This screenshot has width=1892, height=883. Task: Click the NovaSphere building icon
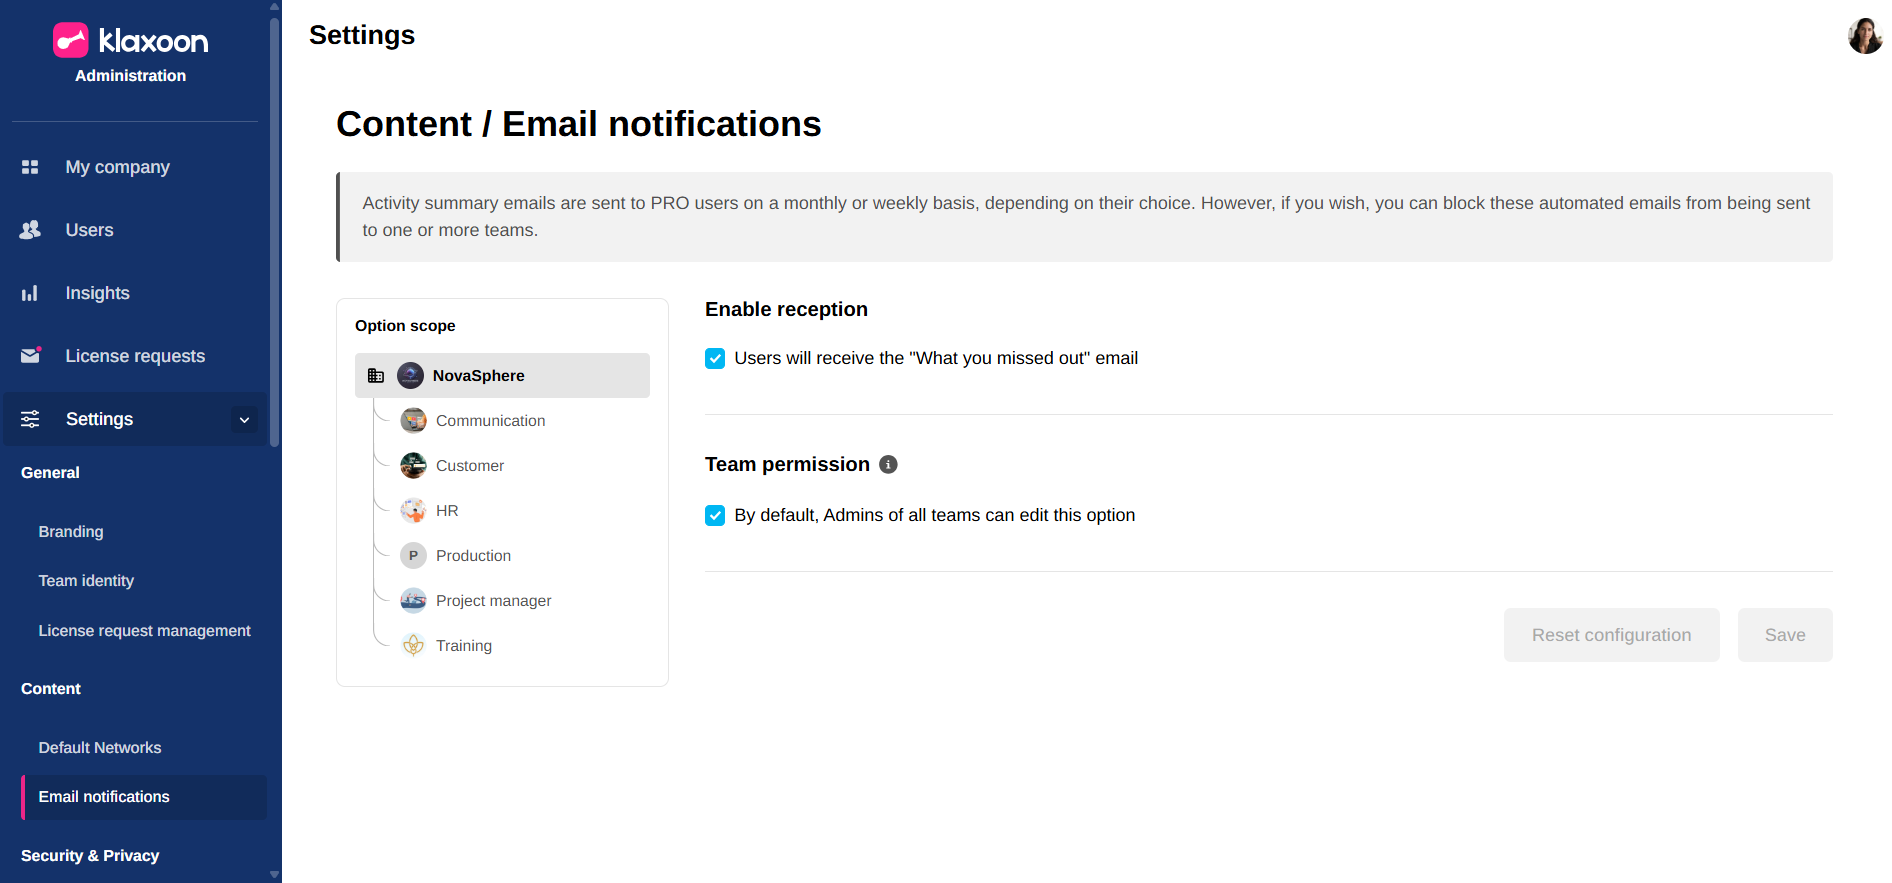coord(376,376)
